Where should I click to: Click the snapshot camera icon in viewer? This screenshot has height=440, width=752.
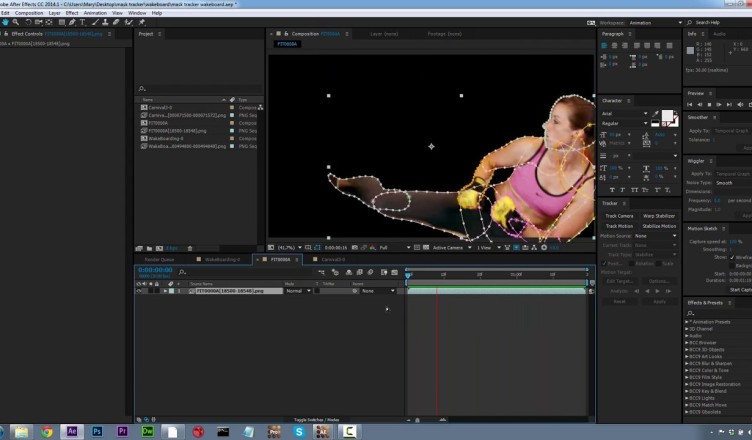(x=354, y=248)
